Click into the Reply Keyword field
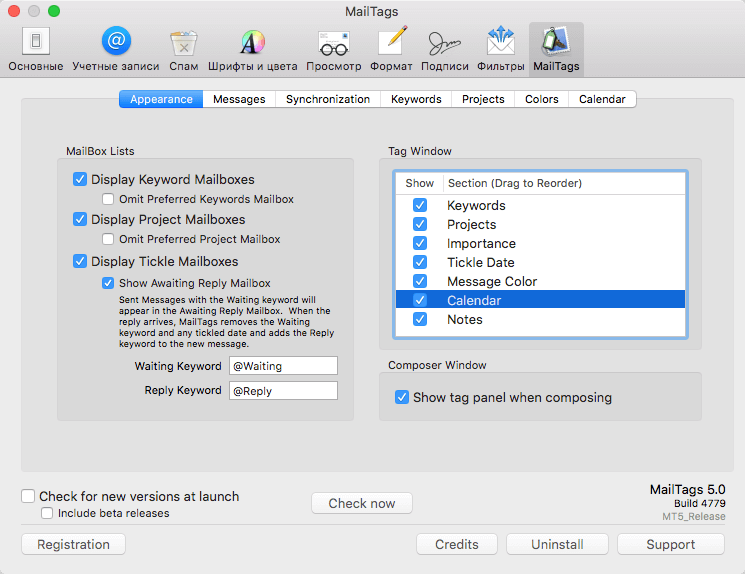 [x=283, y=391]
